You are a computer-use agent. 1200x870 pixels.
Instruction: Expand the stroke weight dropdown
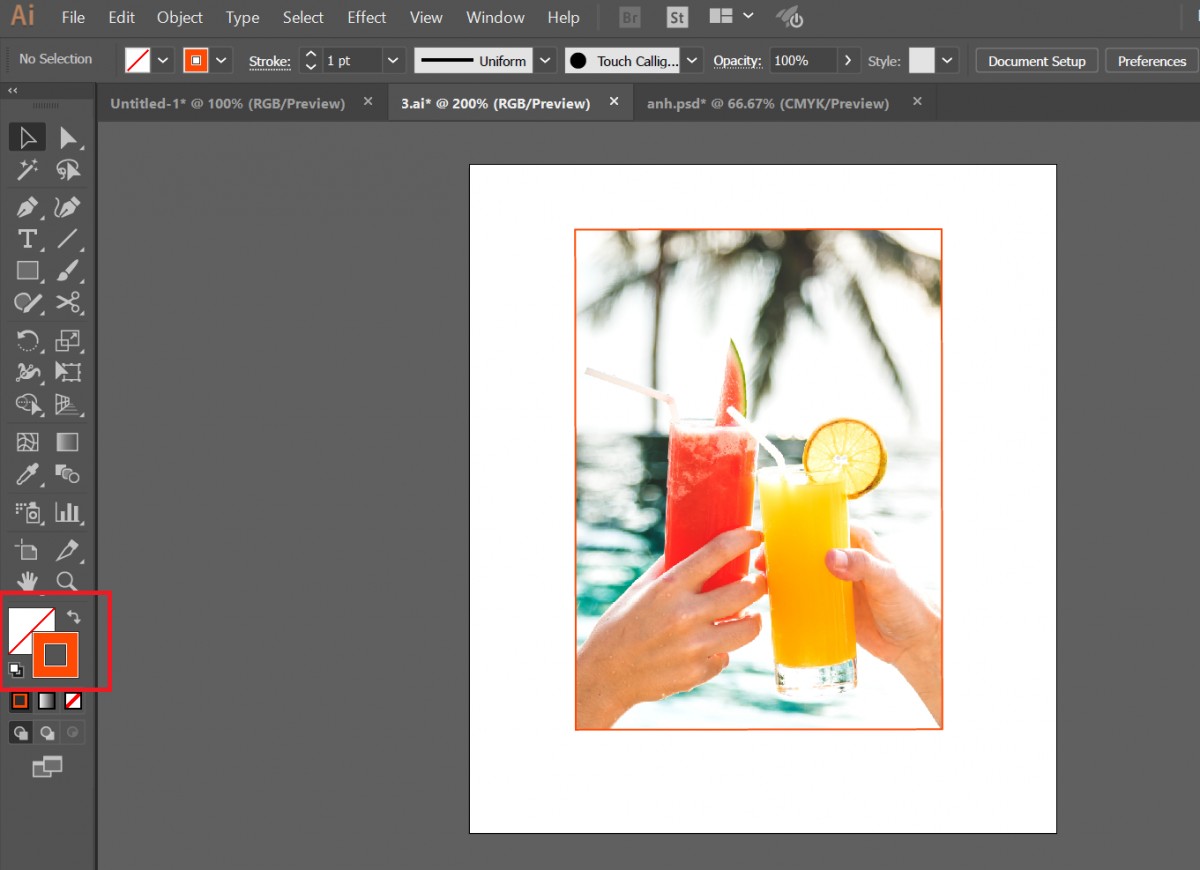(x=393, y=61)
